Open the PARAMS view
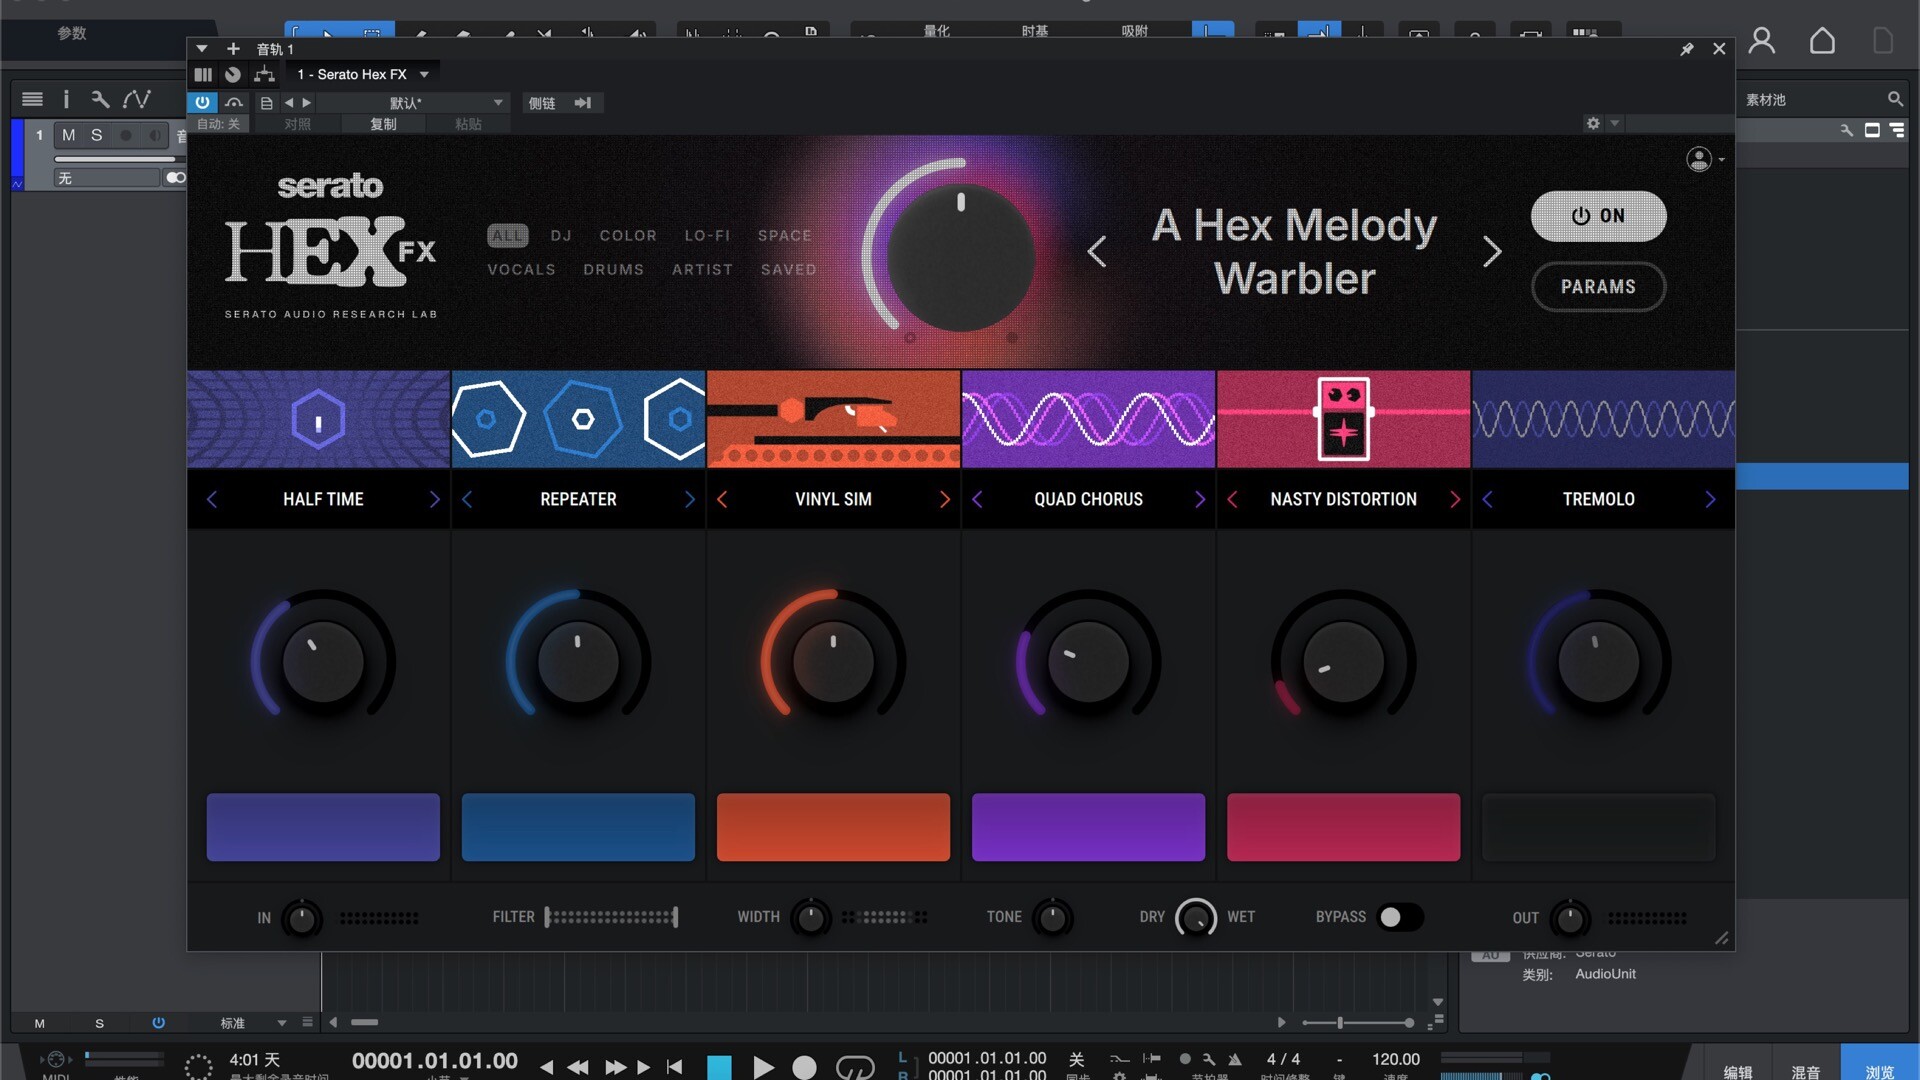1920x1080 pixels. (x=1598, y=287)
